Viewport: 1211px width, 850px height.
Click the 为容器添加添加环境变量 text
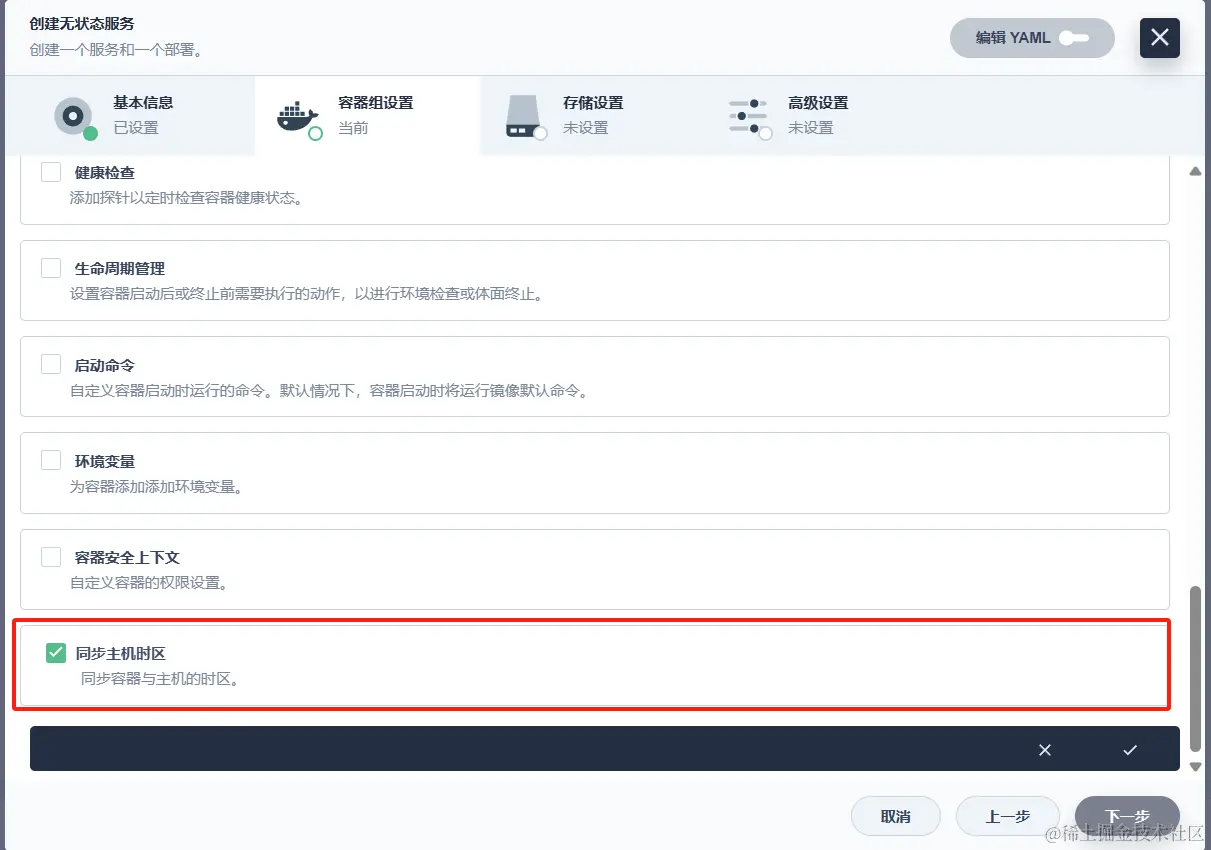(156, 487)
